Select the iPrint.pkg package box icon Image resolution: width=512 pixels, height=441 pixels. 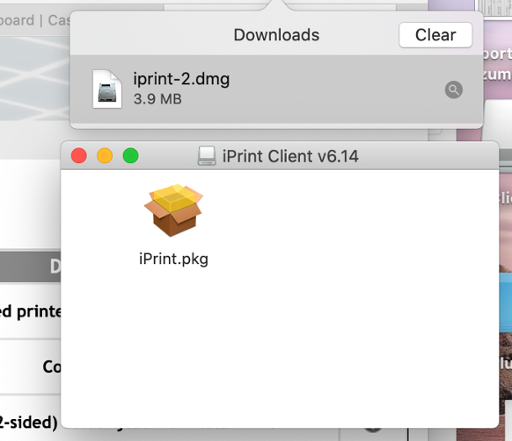[x=173, y=210]
